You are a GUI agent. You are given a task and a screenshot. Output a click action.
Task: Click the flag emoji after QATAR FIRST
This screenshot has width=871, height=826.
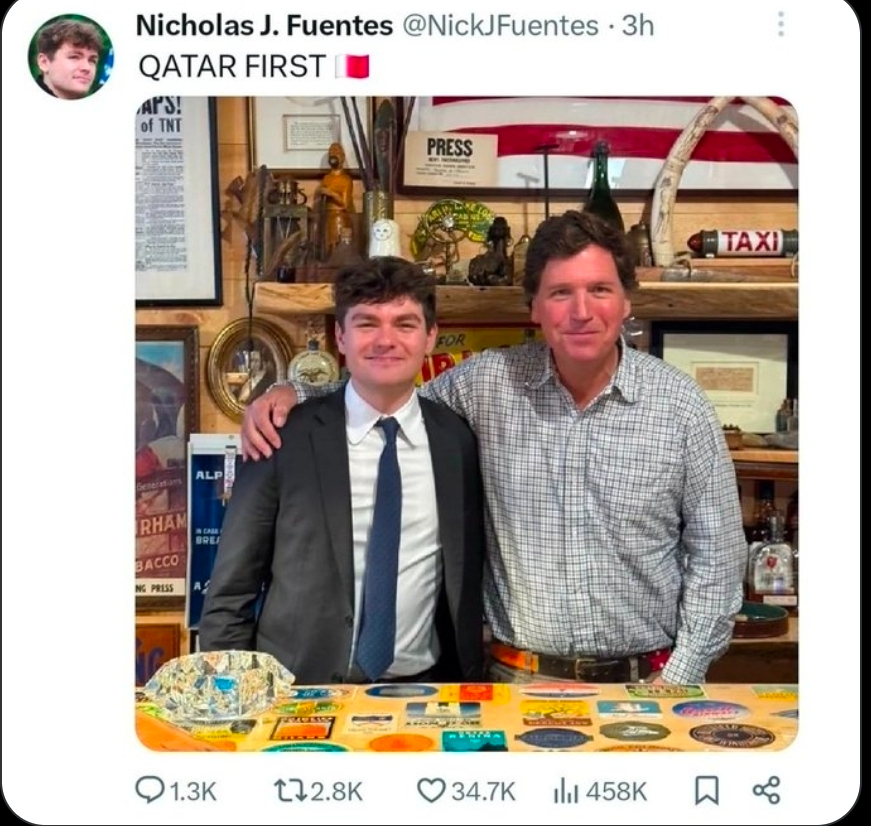(352, 66)
